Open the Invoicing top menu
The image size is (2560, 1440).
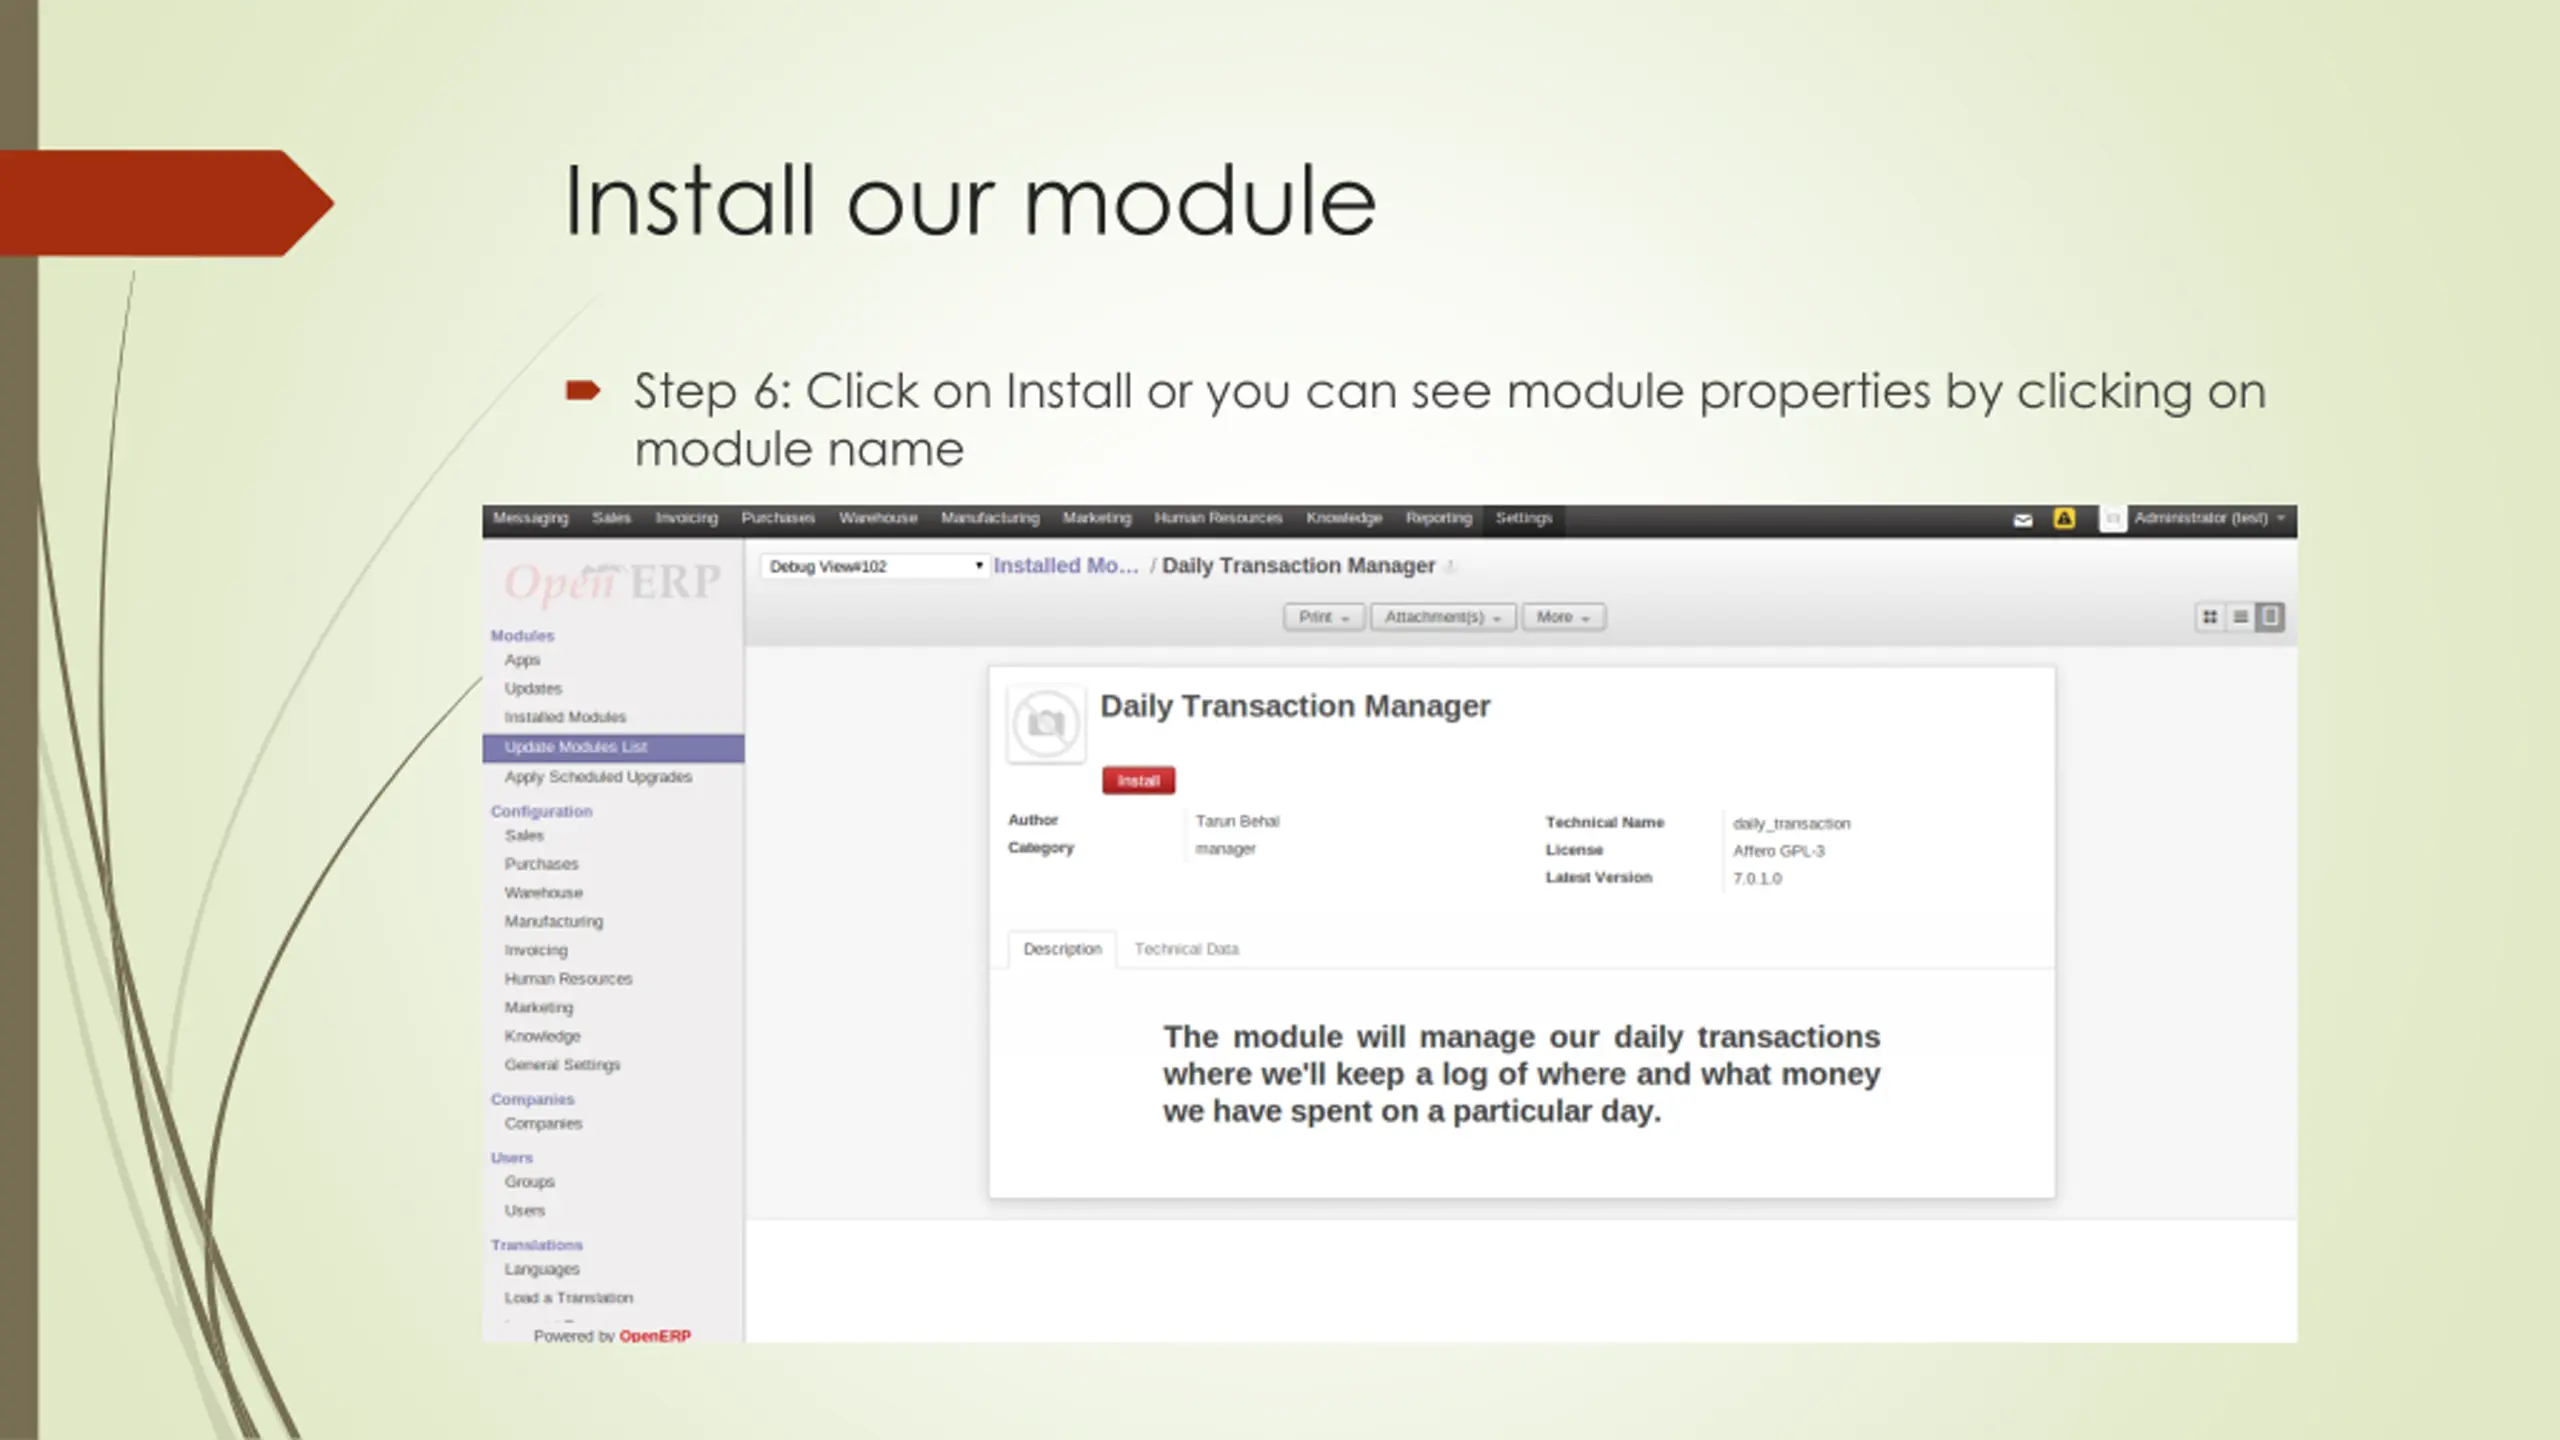click(686, 518)
